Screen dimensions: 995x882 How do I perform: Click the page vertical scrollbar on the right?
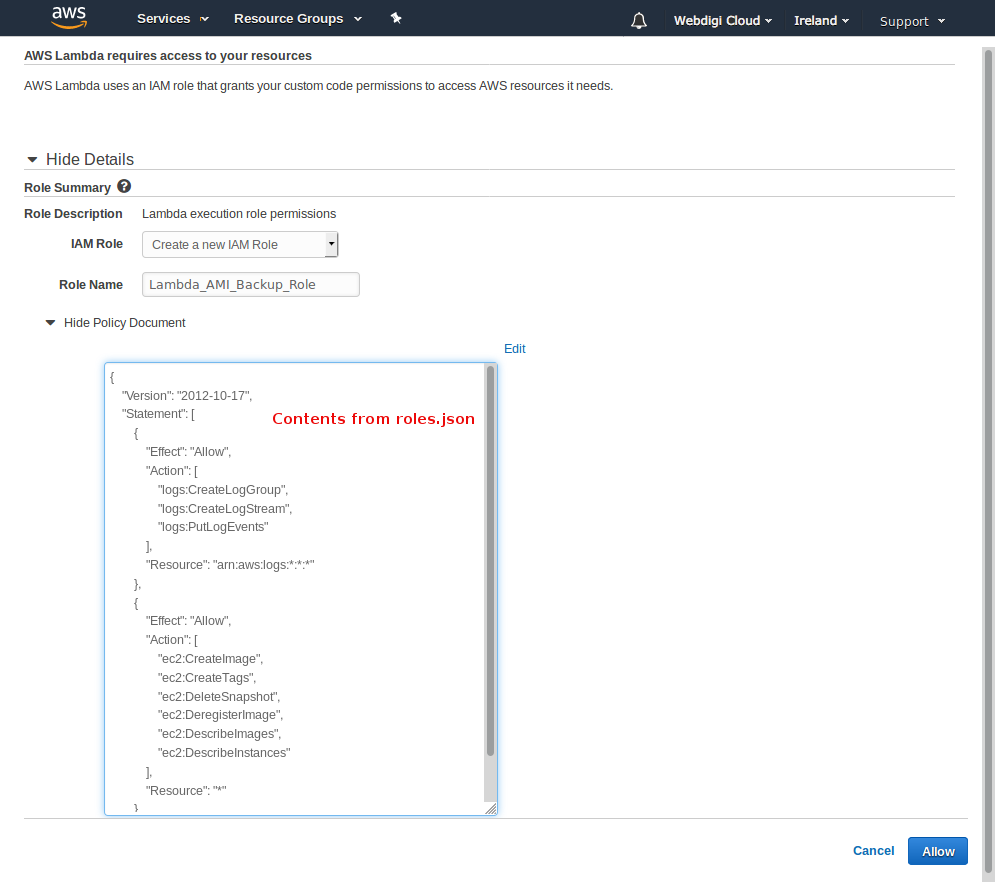[x=988, y=459]
